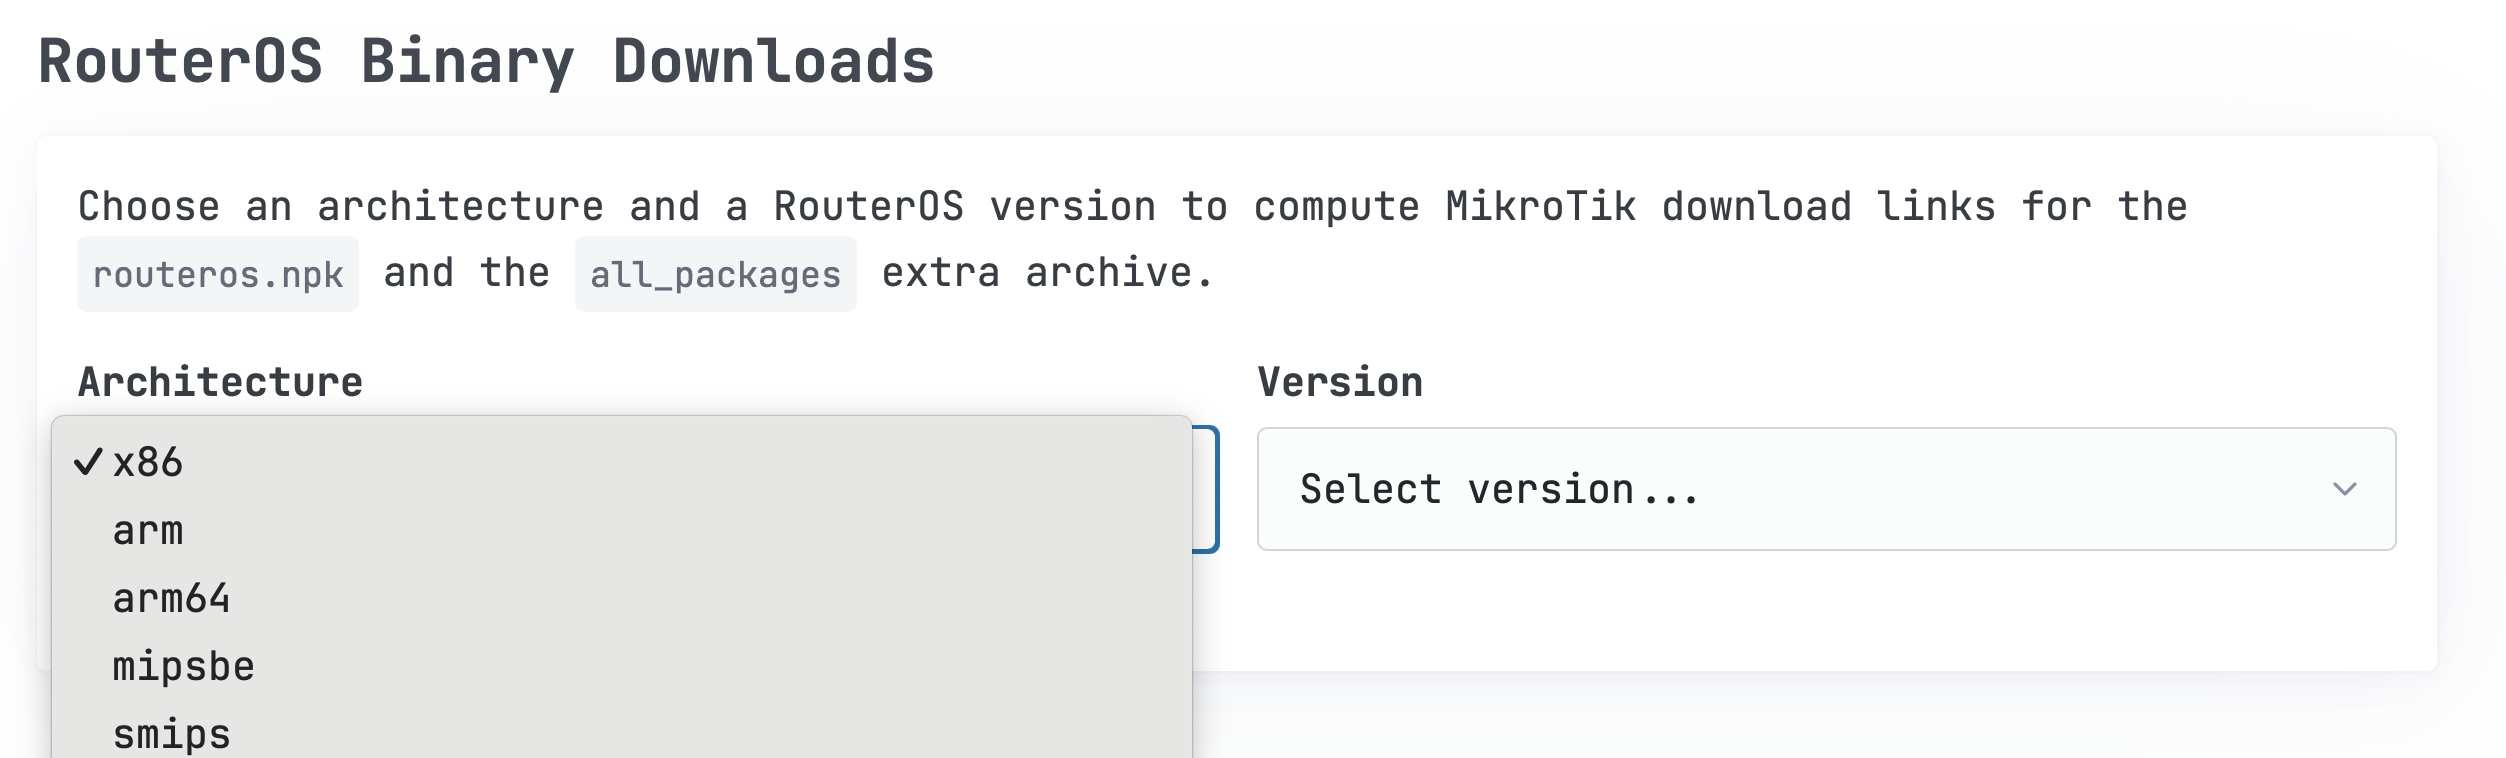Select x86 in the architecture list
Image resolution: width=2506 pixels, height=758 pixels.
point(148,463)
